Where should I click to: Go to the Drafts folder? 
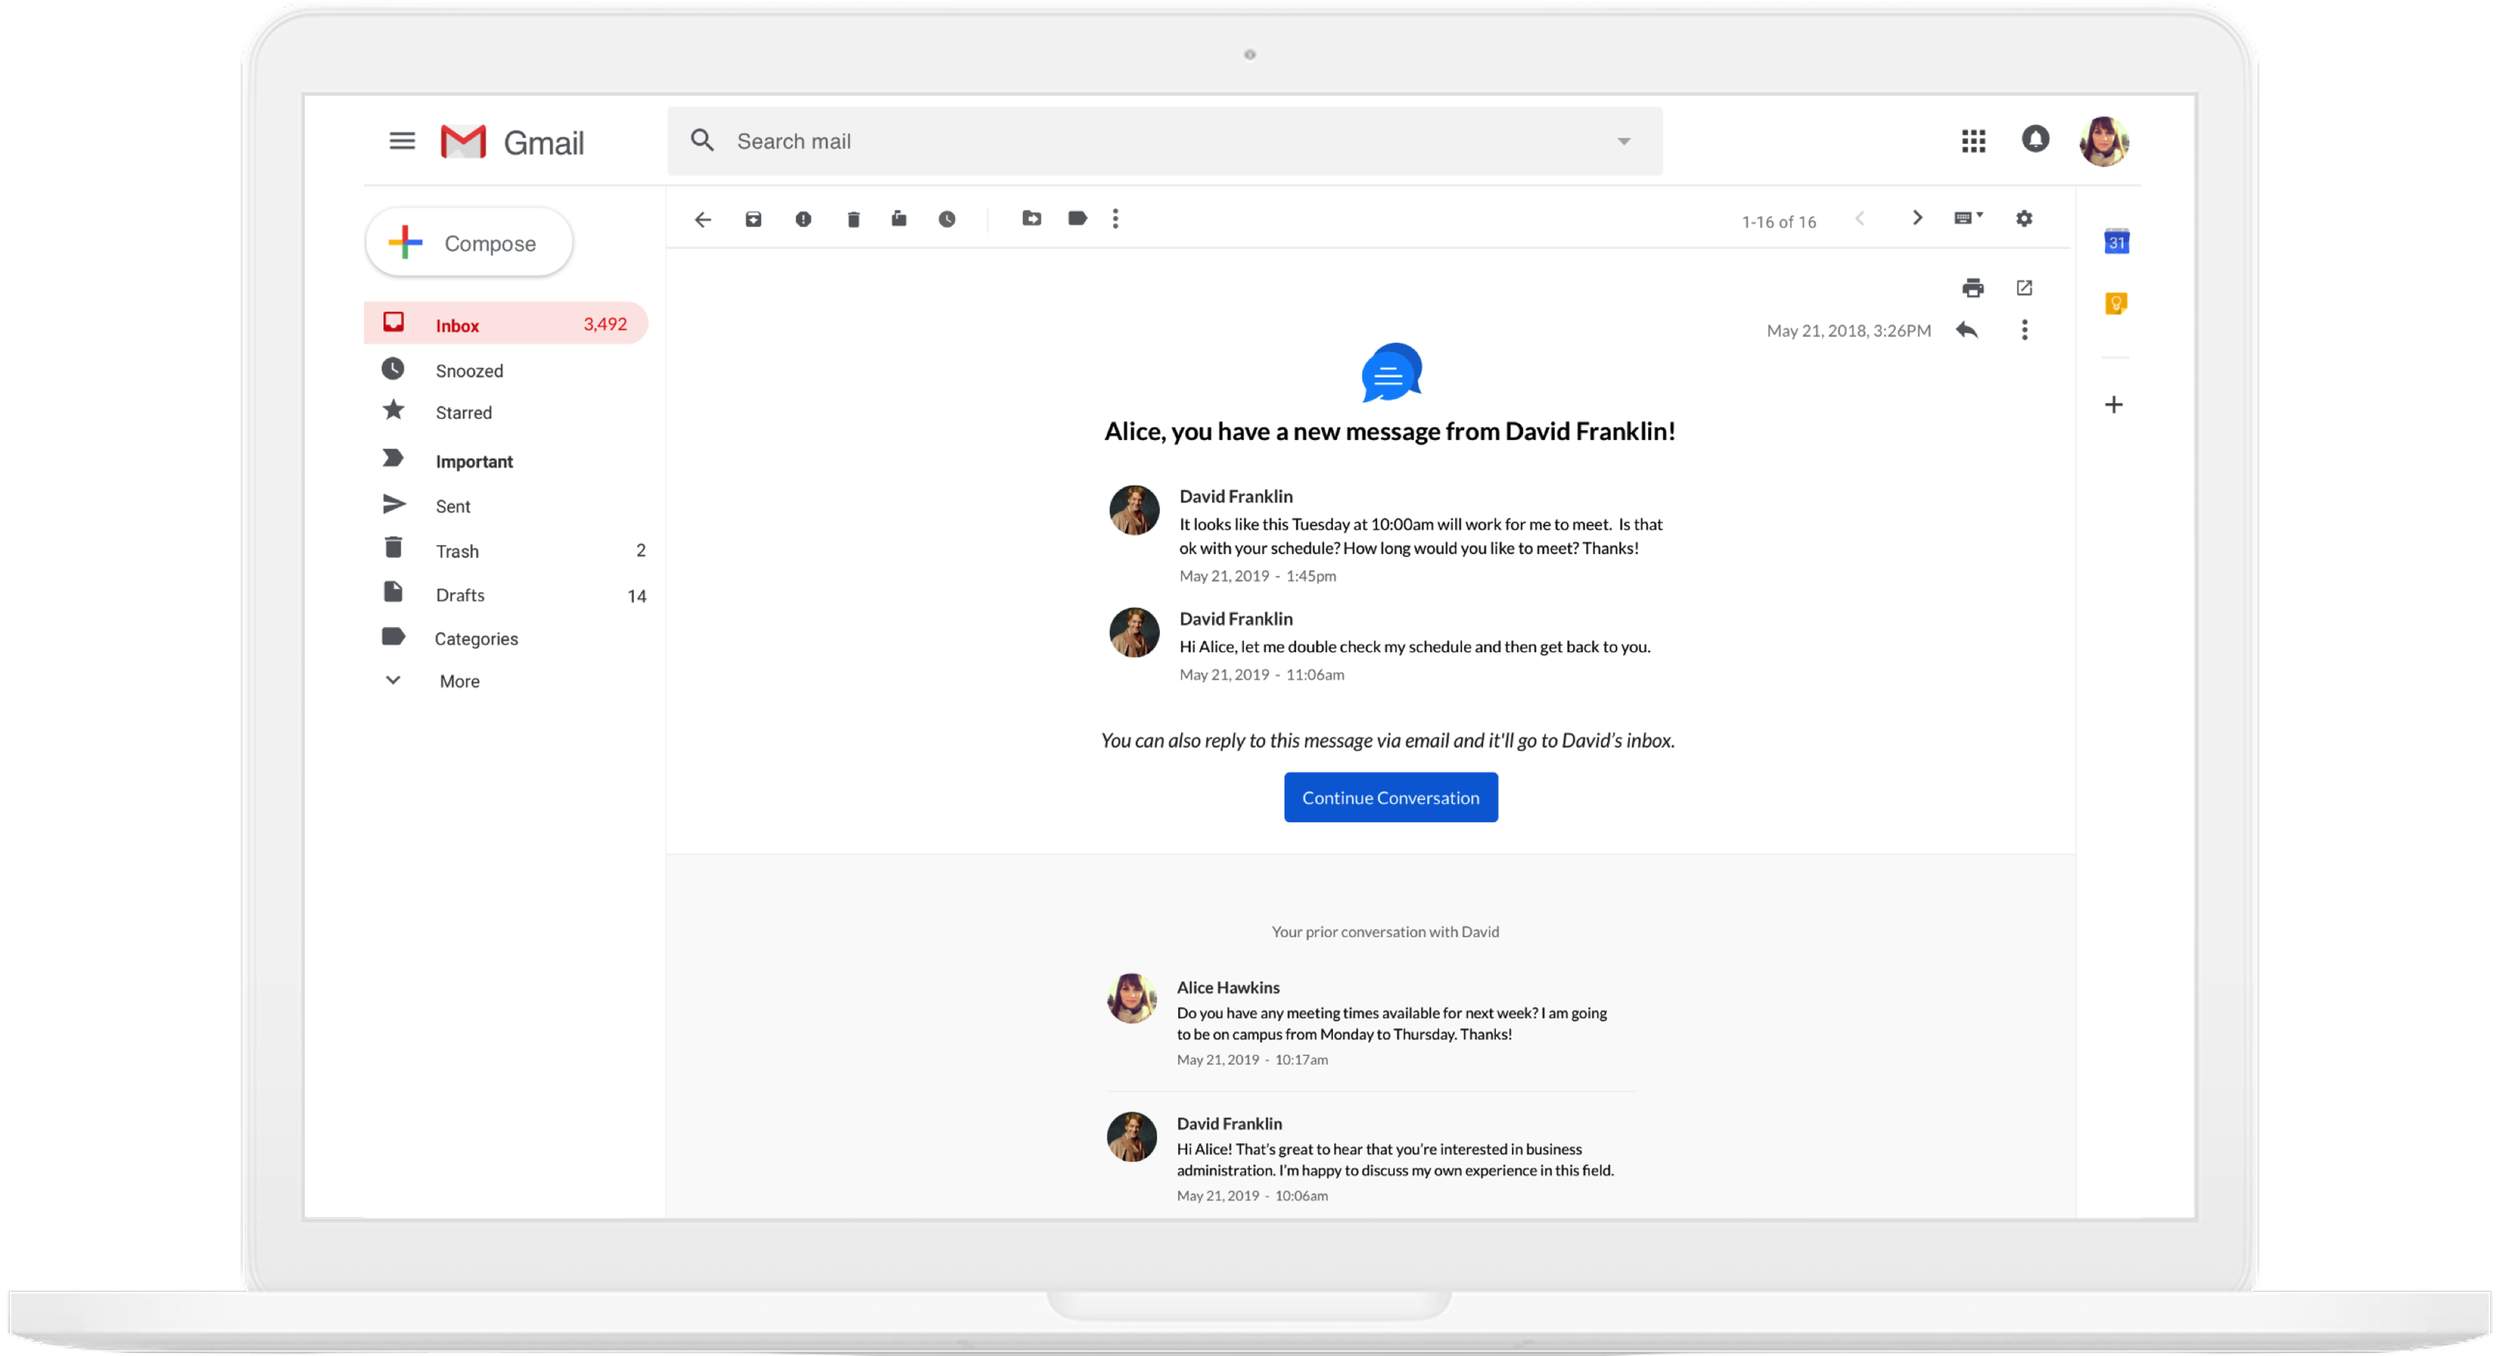(460, 595)
